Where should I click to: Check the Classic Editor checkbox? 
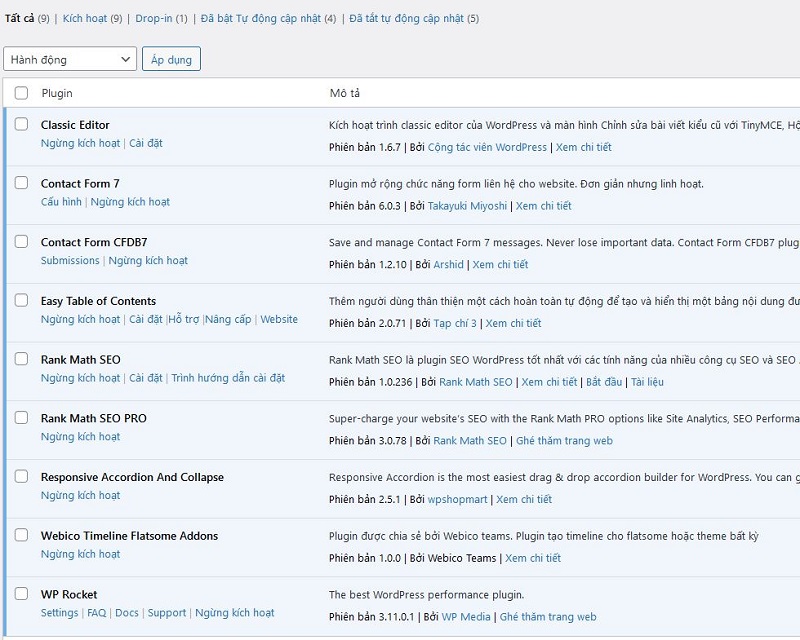point(21,124)
